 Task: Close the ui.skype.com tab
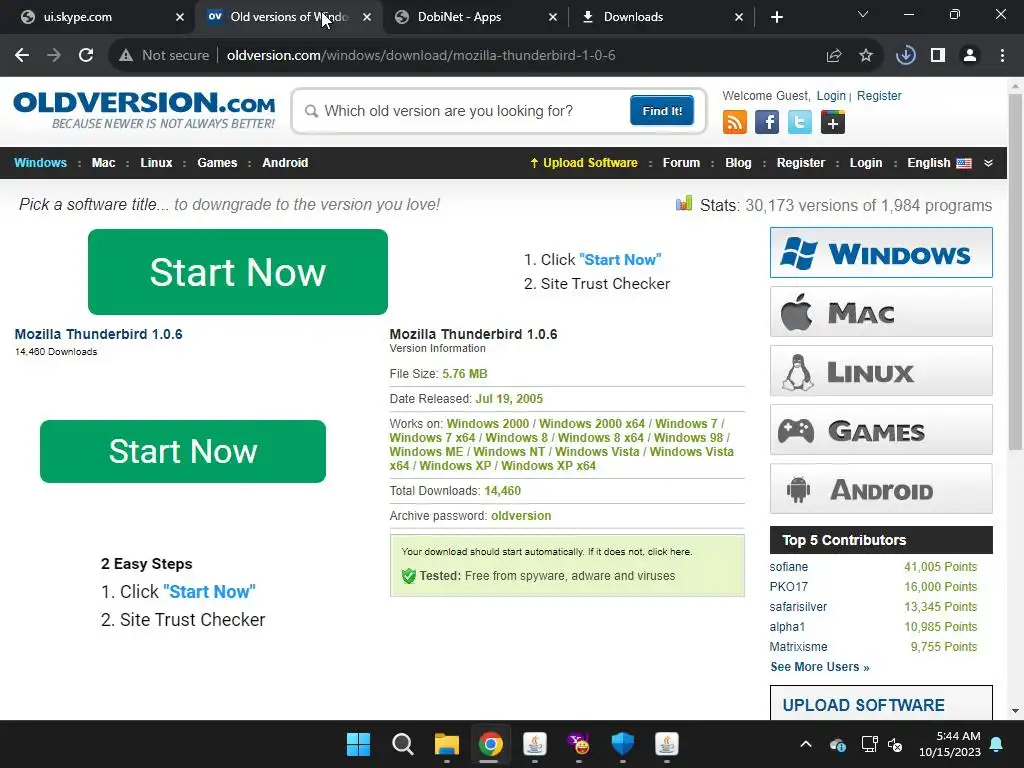(180, 17)
